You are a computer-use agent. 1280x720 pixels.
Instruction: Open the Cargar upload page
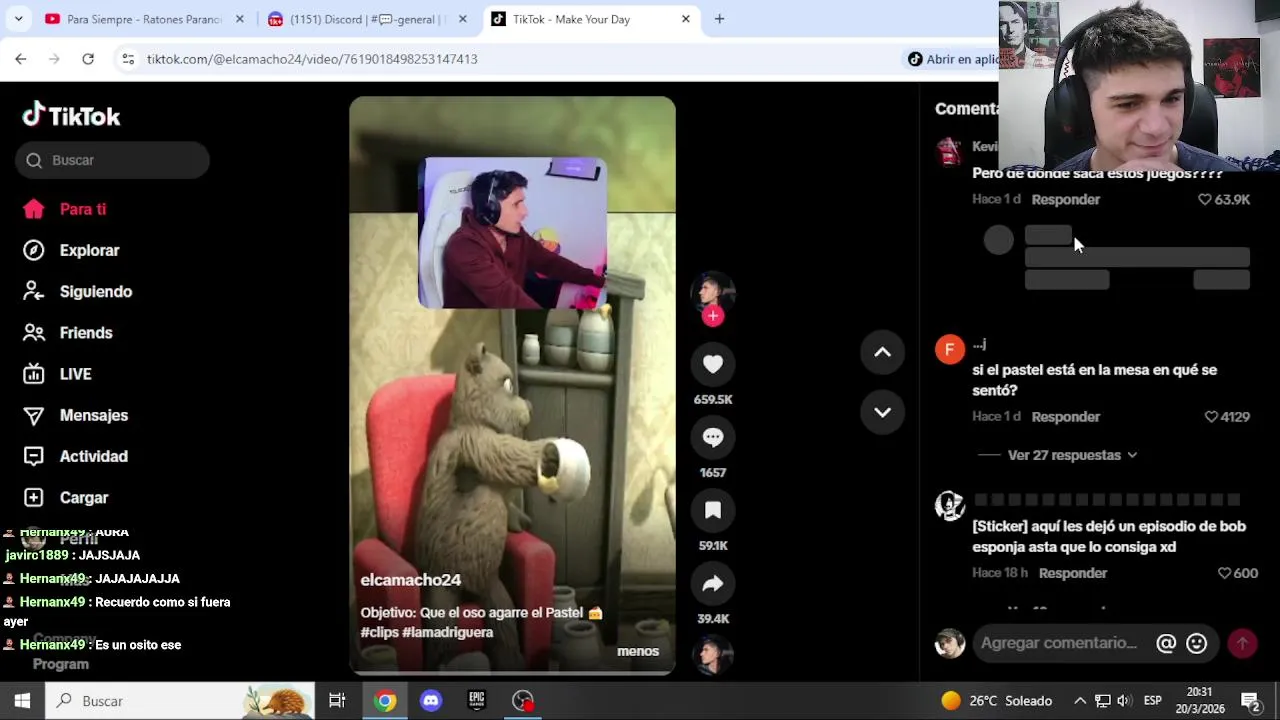66,497
